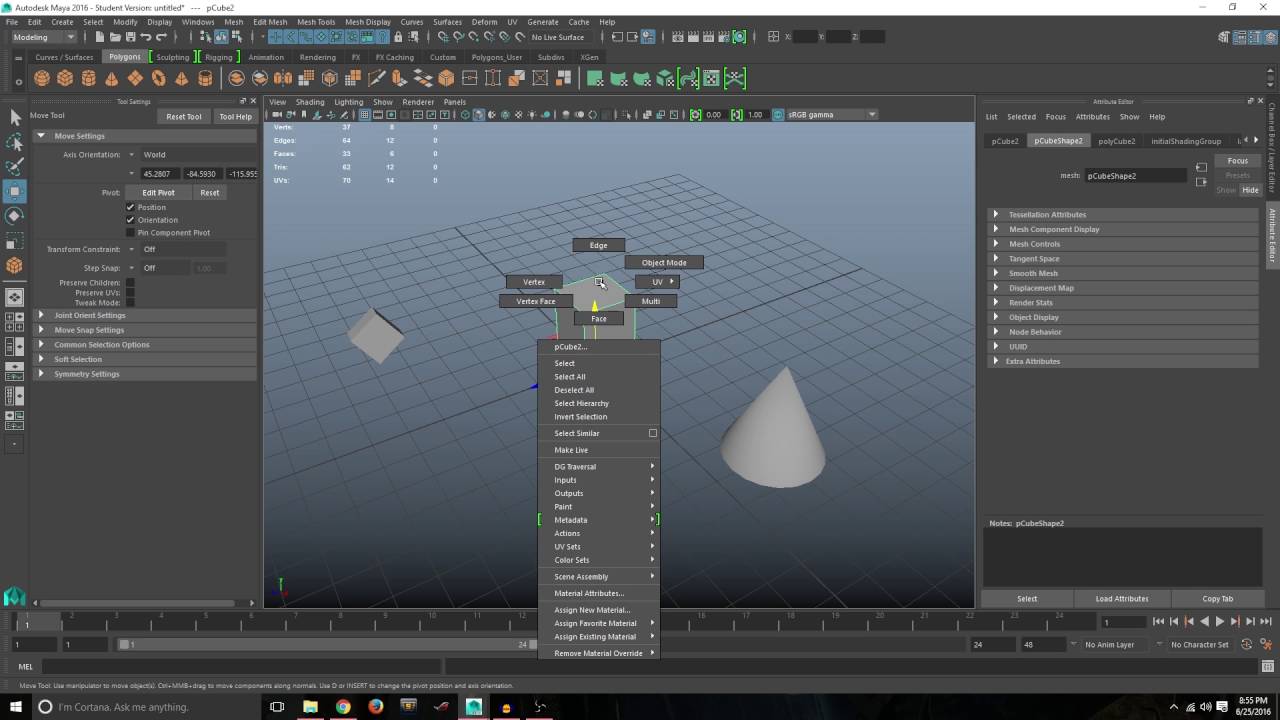Expand Soft Selection section
Image resolution: width=1280 pixels, height=720 pixels.
click(145, 359)
